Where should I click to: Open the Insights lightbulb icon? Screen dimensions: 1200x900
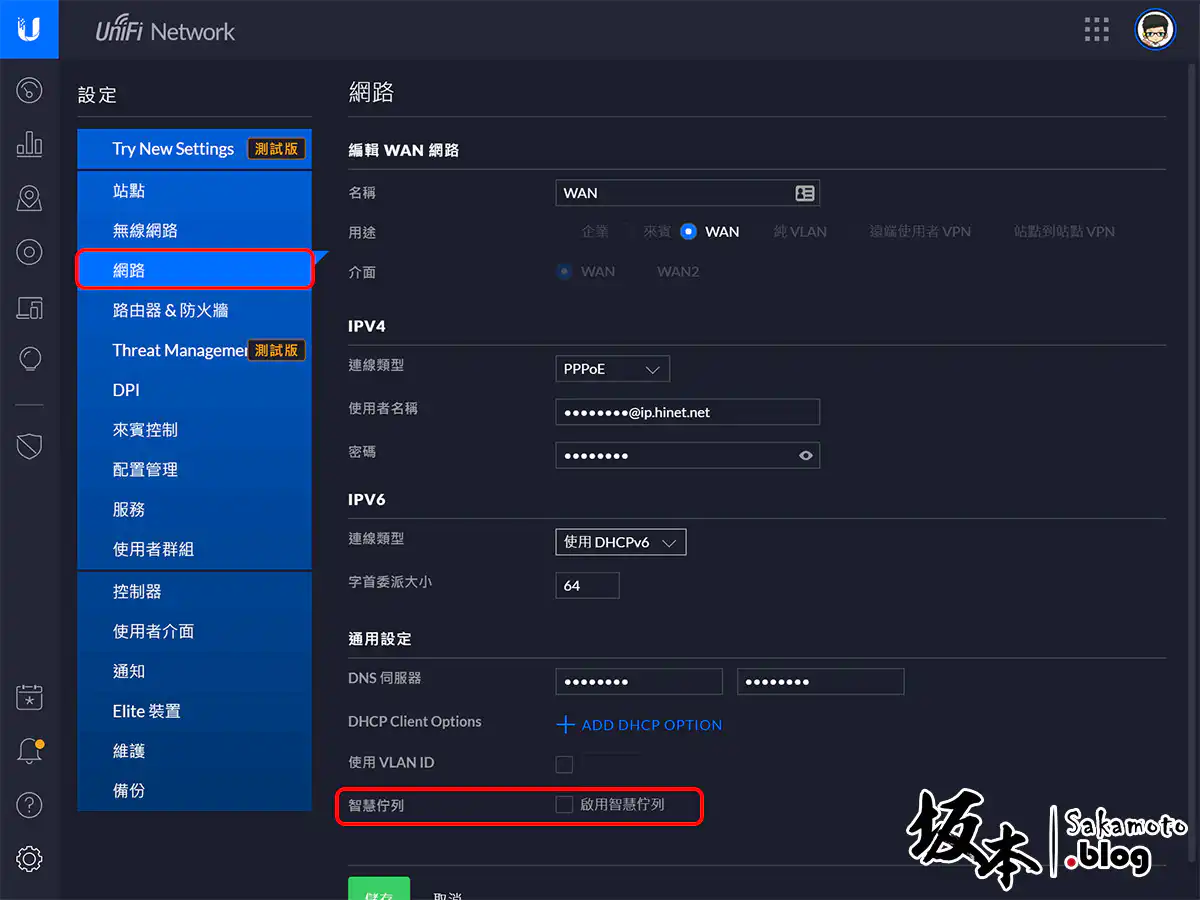coord(29,358)
